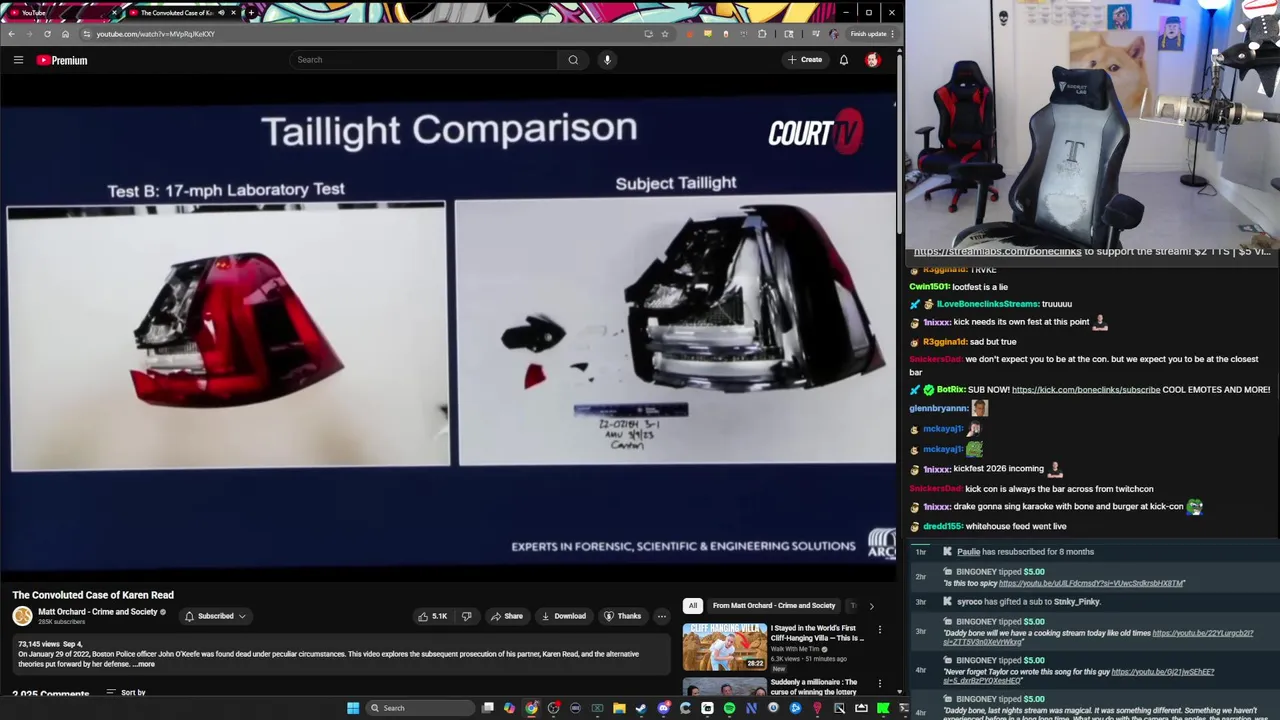Open options for Cliff-Hanging Villa video
This screenshot has width=1280, height=720.
tap(880, 630)
